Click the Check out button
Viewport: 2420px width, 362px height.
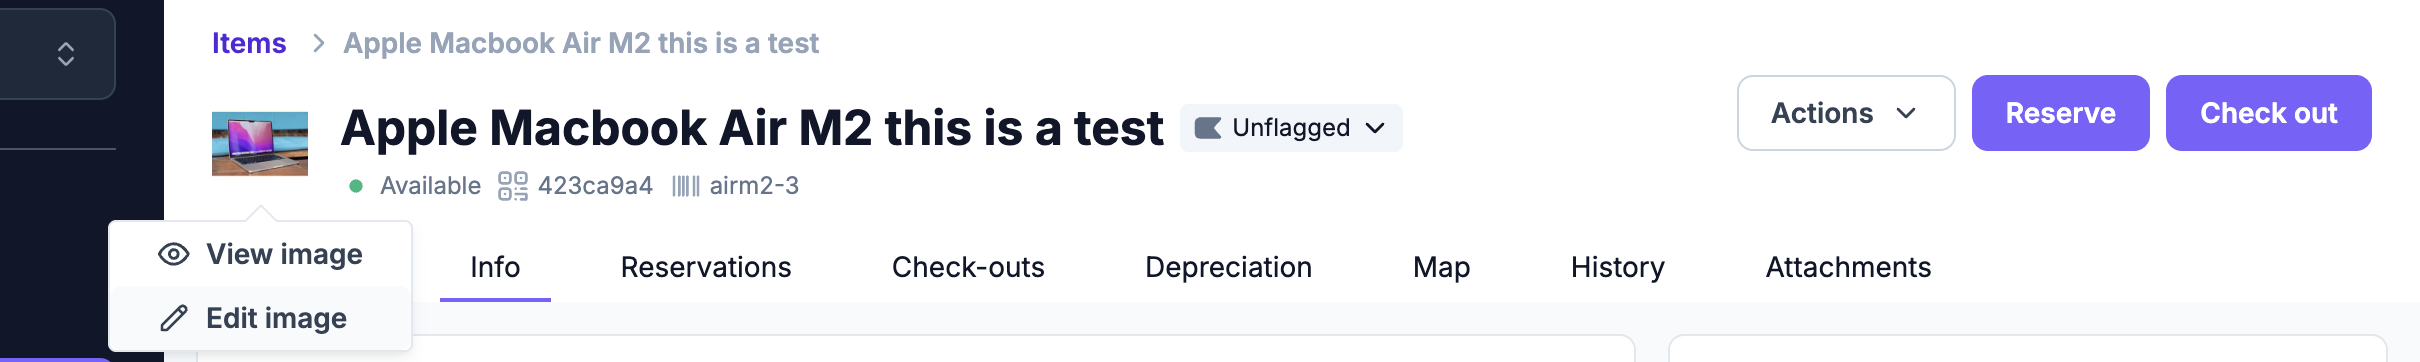click(x=2269, y=113)
